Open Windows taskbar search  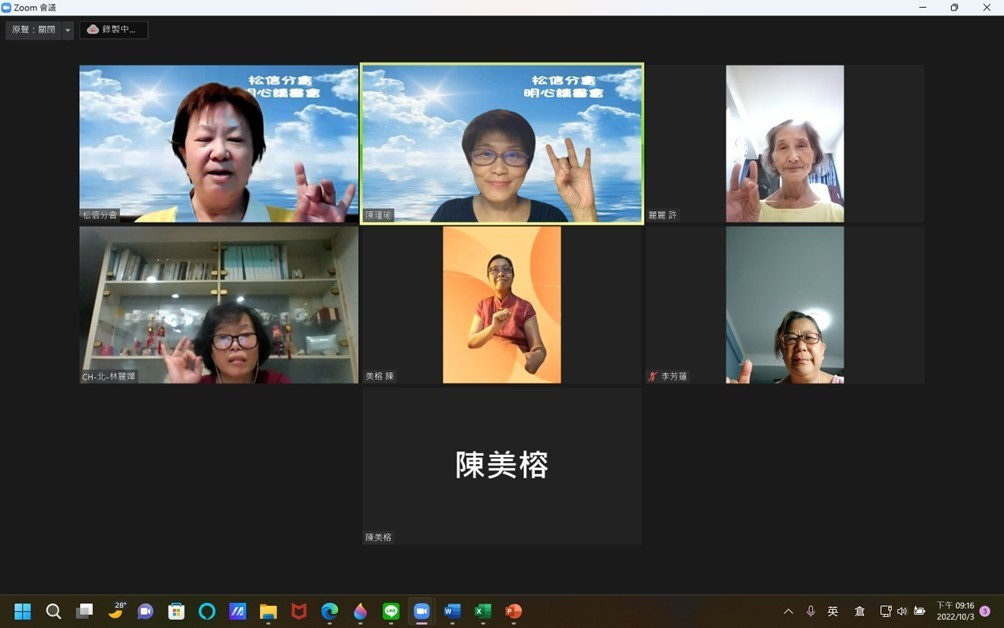tap(54, 611)
